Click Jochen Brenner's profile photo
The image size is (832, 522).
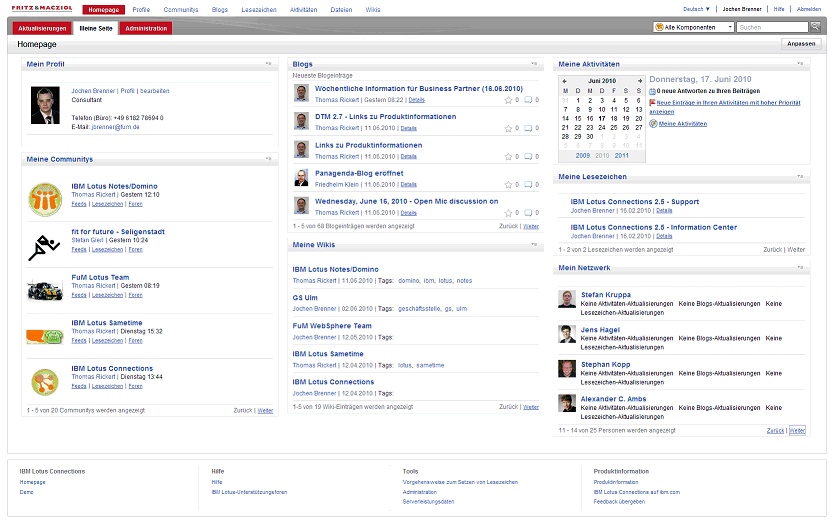click(x=45, y=106)
